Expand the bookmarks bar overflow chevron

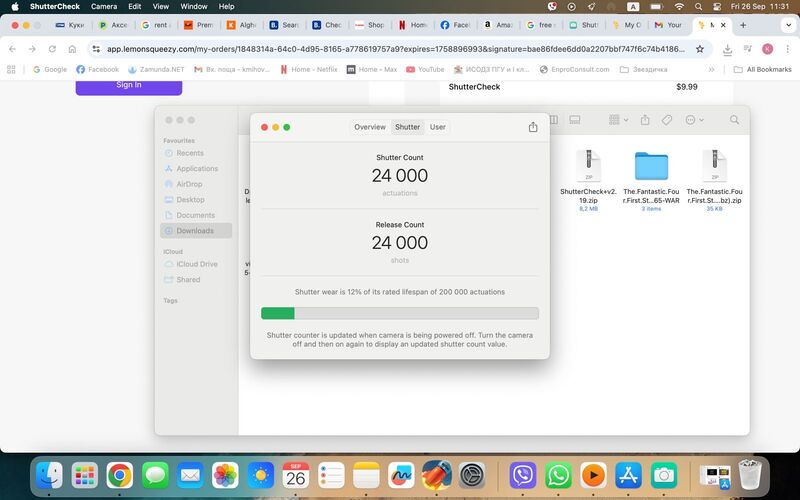click(711, 70)
